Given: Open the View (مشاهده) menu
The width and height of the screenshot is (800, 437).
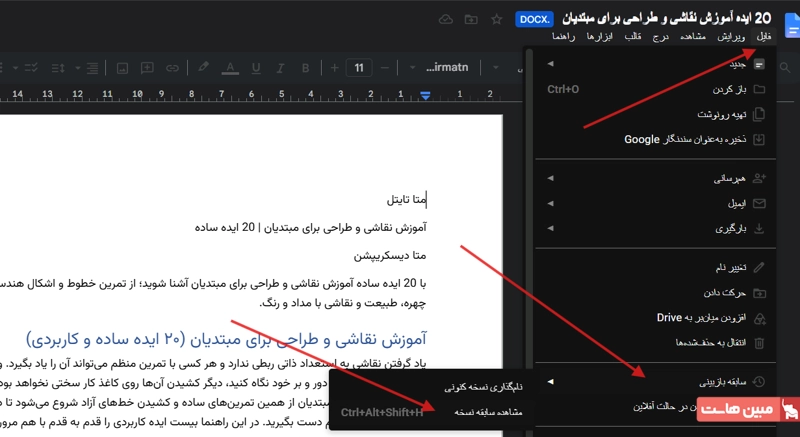Looking at the screenshot, I should [693, 36].
